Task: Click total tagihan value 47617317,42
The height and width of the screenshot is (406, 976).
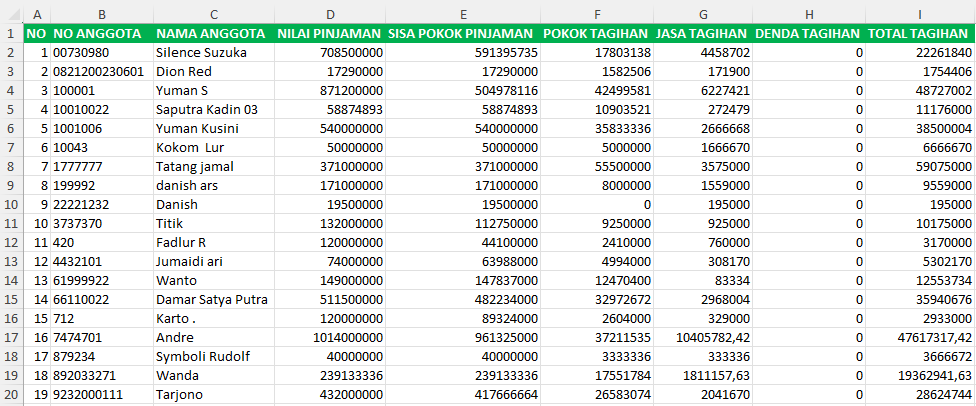Action: (920, 338)
